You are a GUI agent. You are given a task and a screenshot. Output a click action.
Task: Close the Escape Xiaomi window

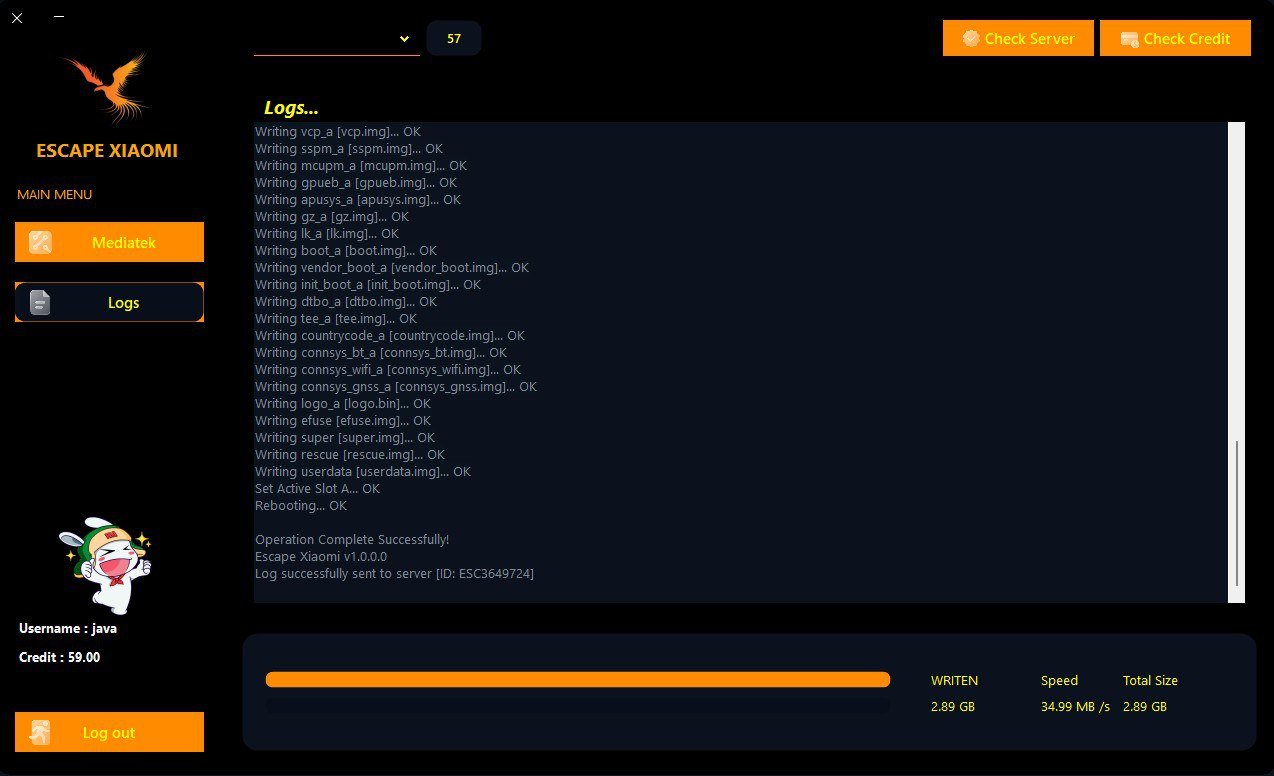(17, 17)
